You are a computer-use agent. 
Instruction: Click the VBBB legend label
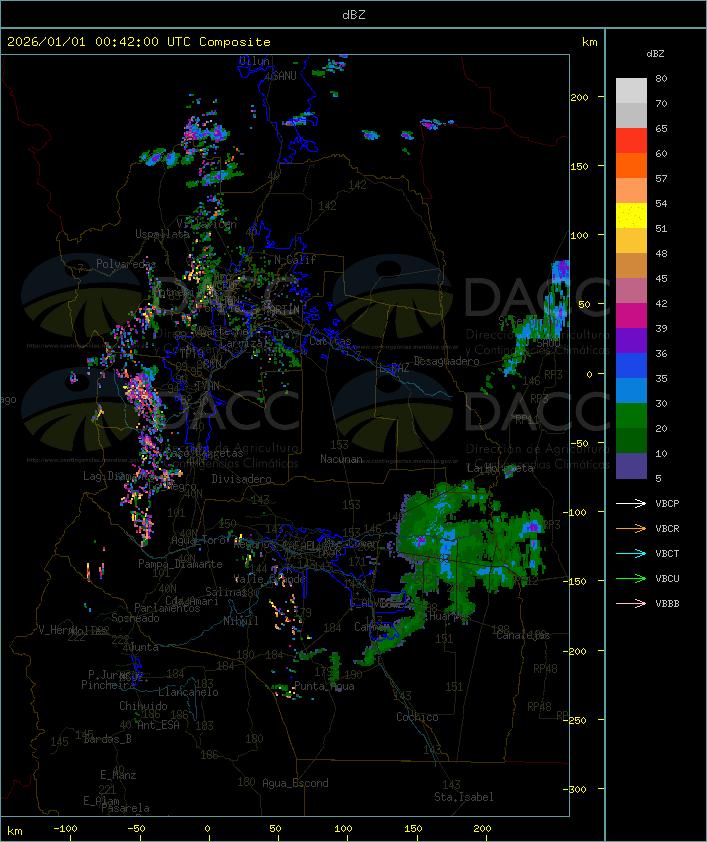pyautogui.click(x=667, y=604)
